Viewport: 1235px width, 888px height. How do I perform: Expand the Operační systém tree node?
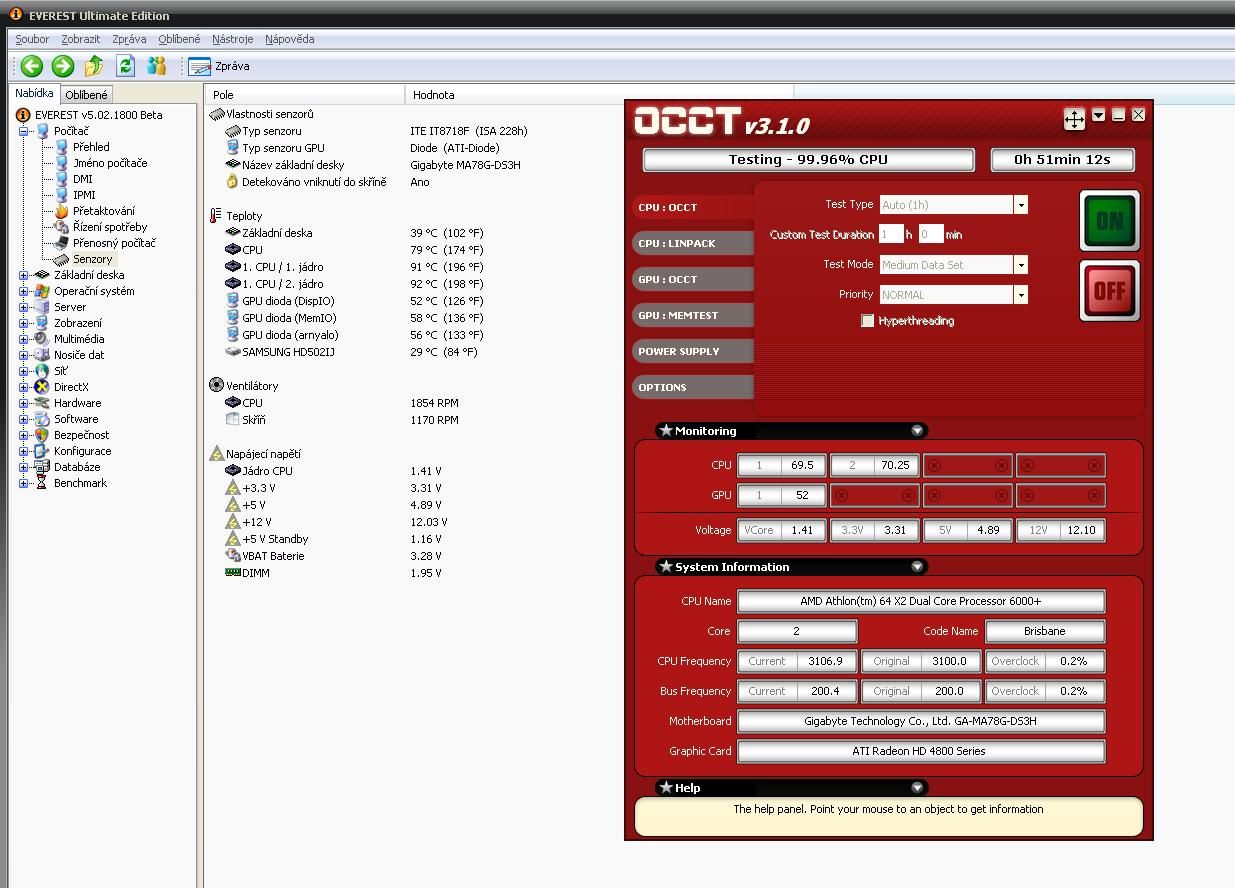click(x=23, y=291)
